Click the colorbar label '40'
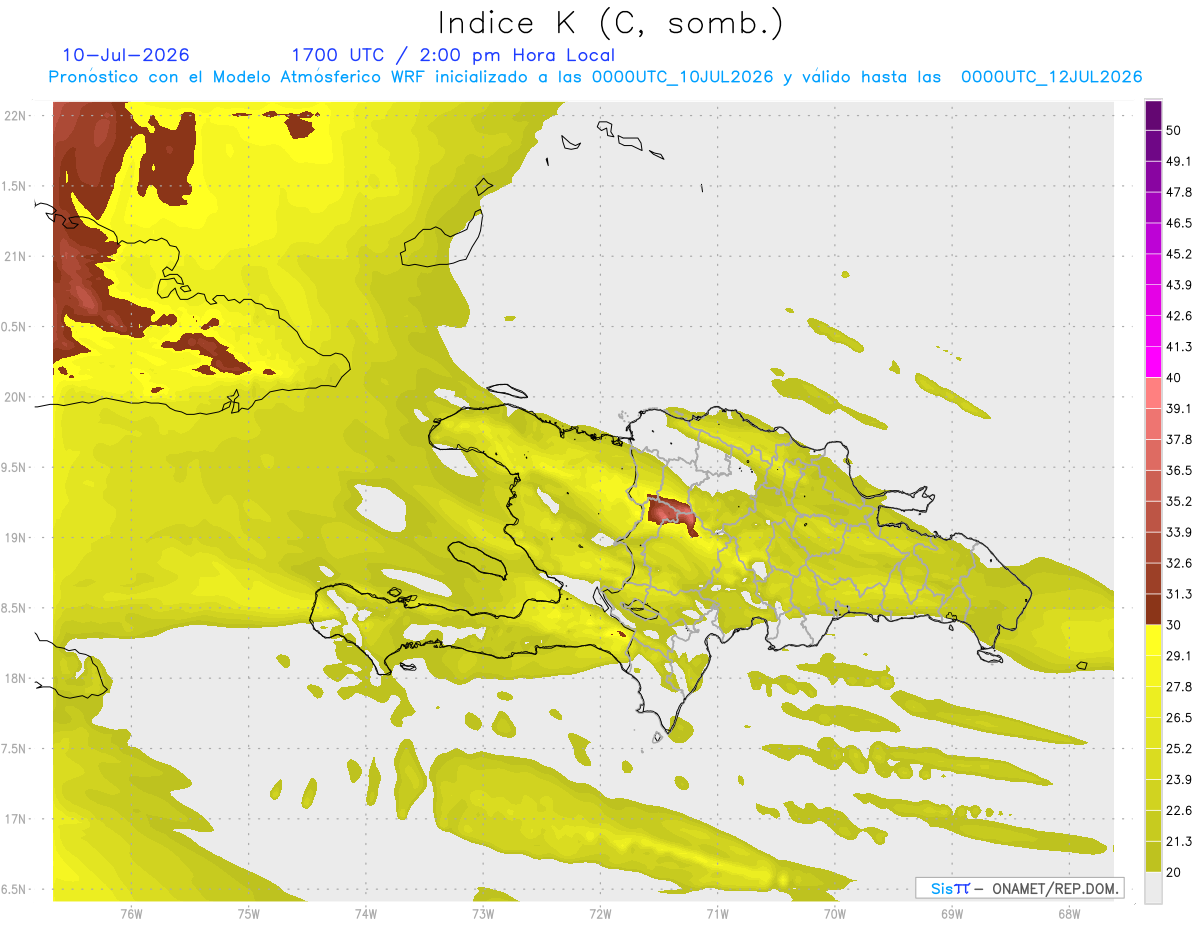This screenshot has width=1200, height=927. (x=1174, y=378)
